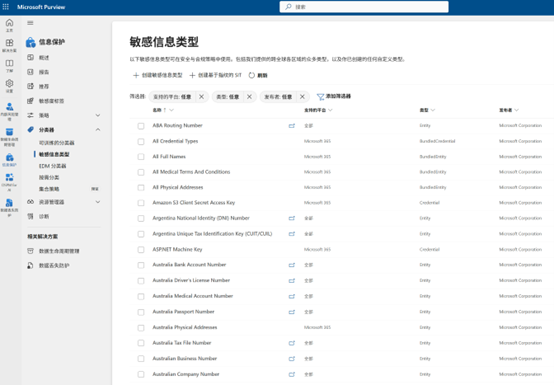This screenshot has width=554, height=385.
Task: Open 可训练的分类器 nav item
Action: pyautogui.click(x=57, y=143)
